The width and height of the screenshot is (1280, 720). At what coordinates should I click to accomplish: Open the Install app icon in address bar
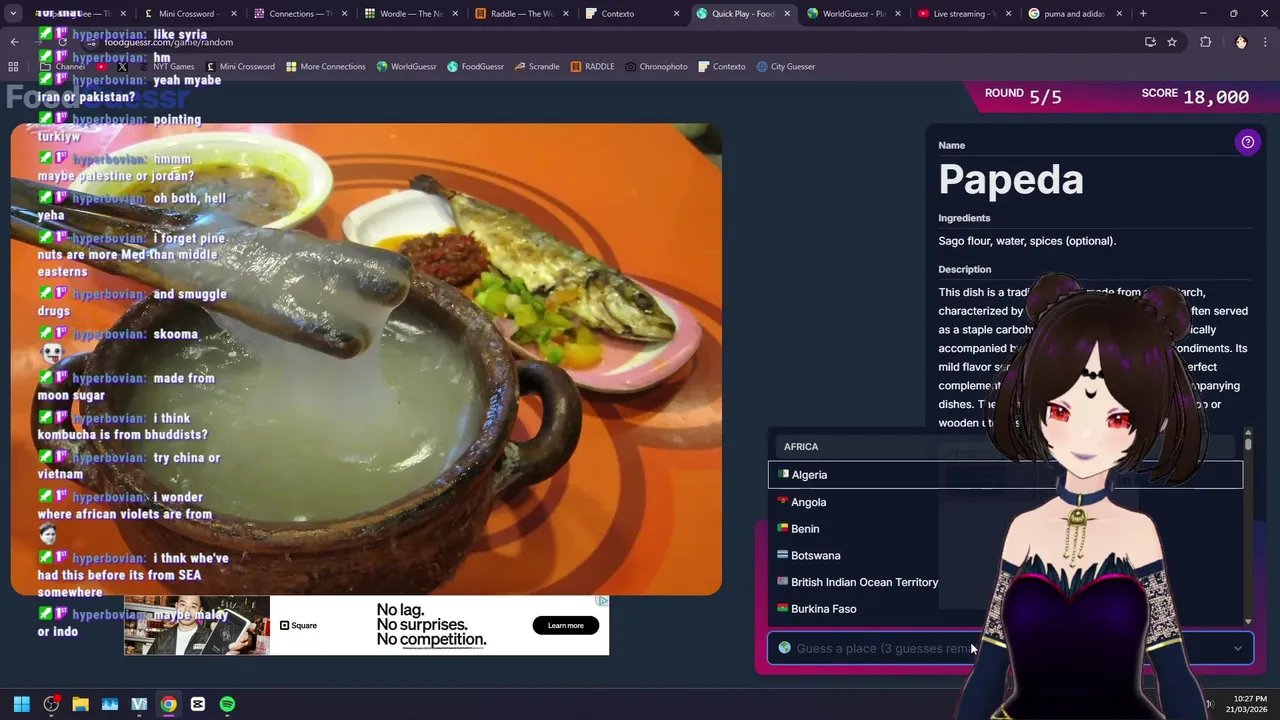coord(1150,42)
